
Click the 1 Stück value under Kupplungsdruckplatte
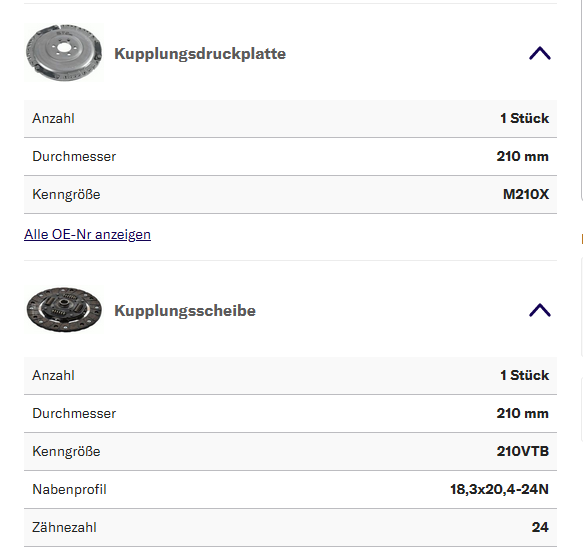tap(524, 118)
